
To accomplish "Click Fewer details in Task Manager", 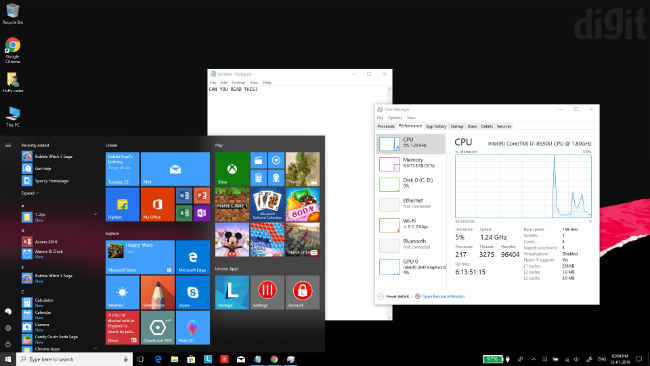I will pos(393,296).
